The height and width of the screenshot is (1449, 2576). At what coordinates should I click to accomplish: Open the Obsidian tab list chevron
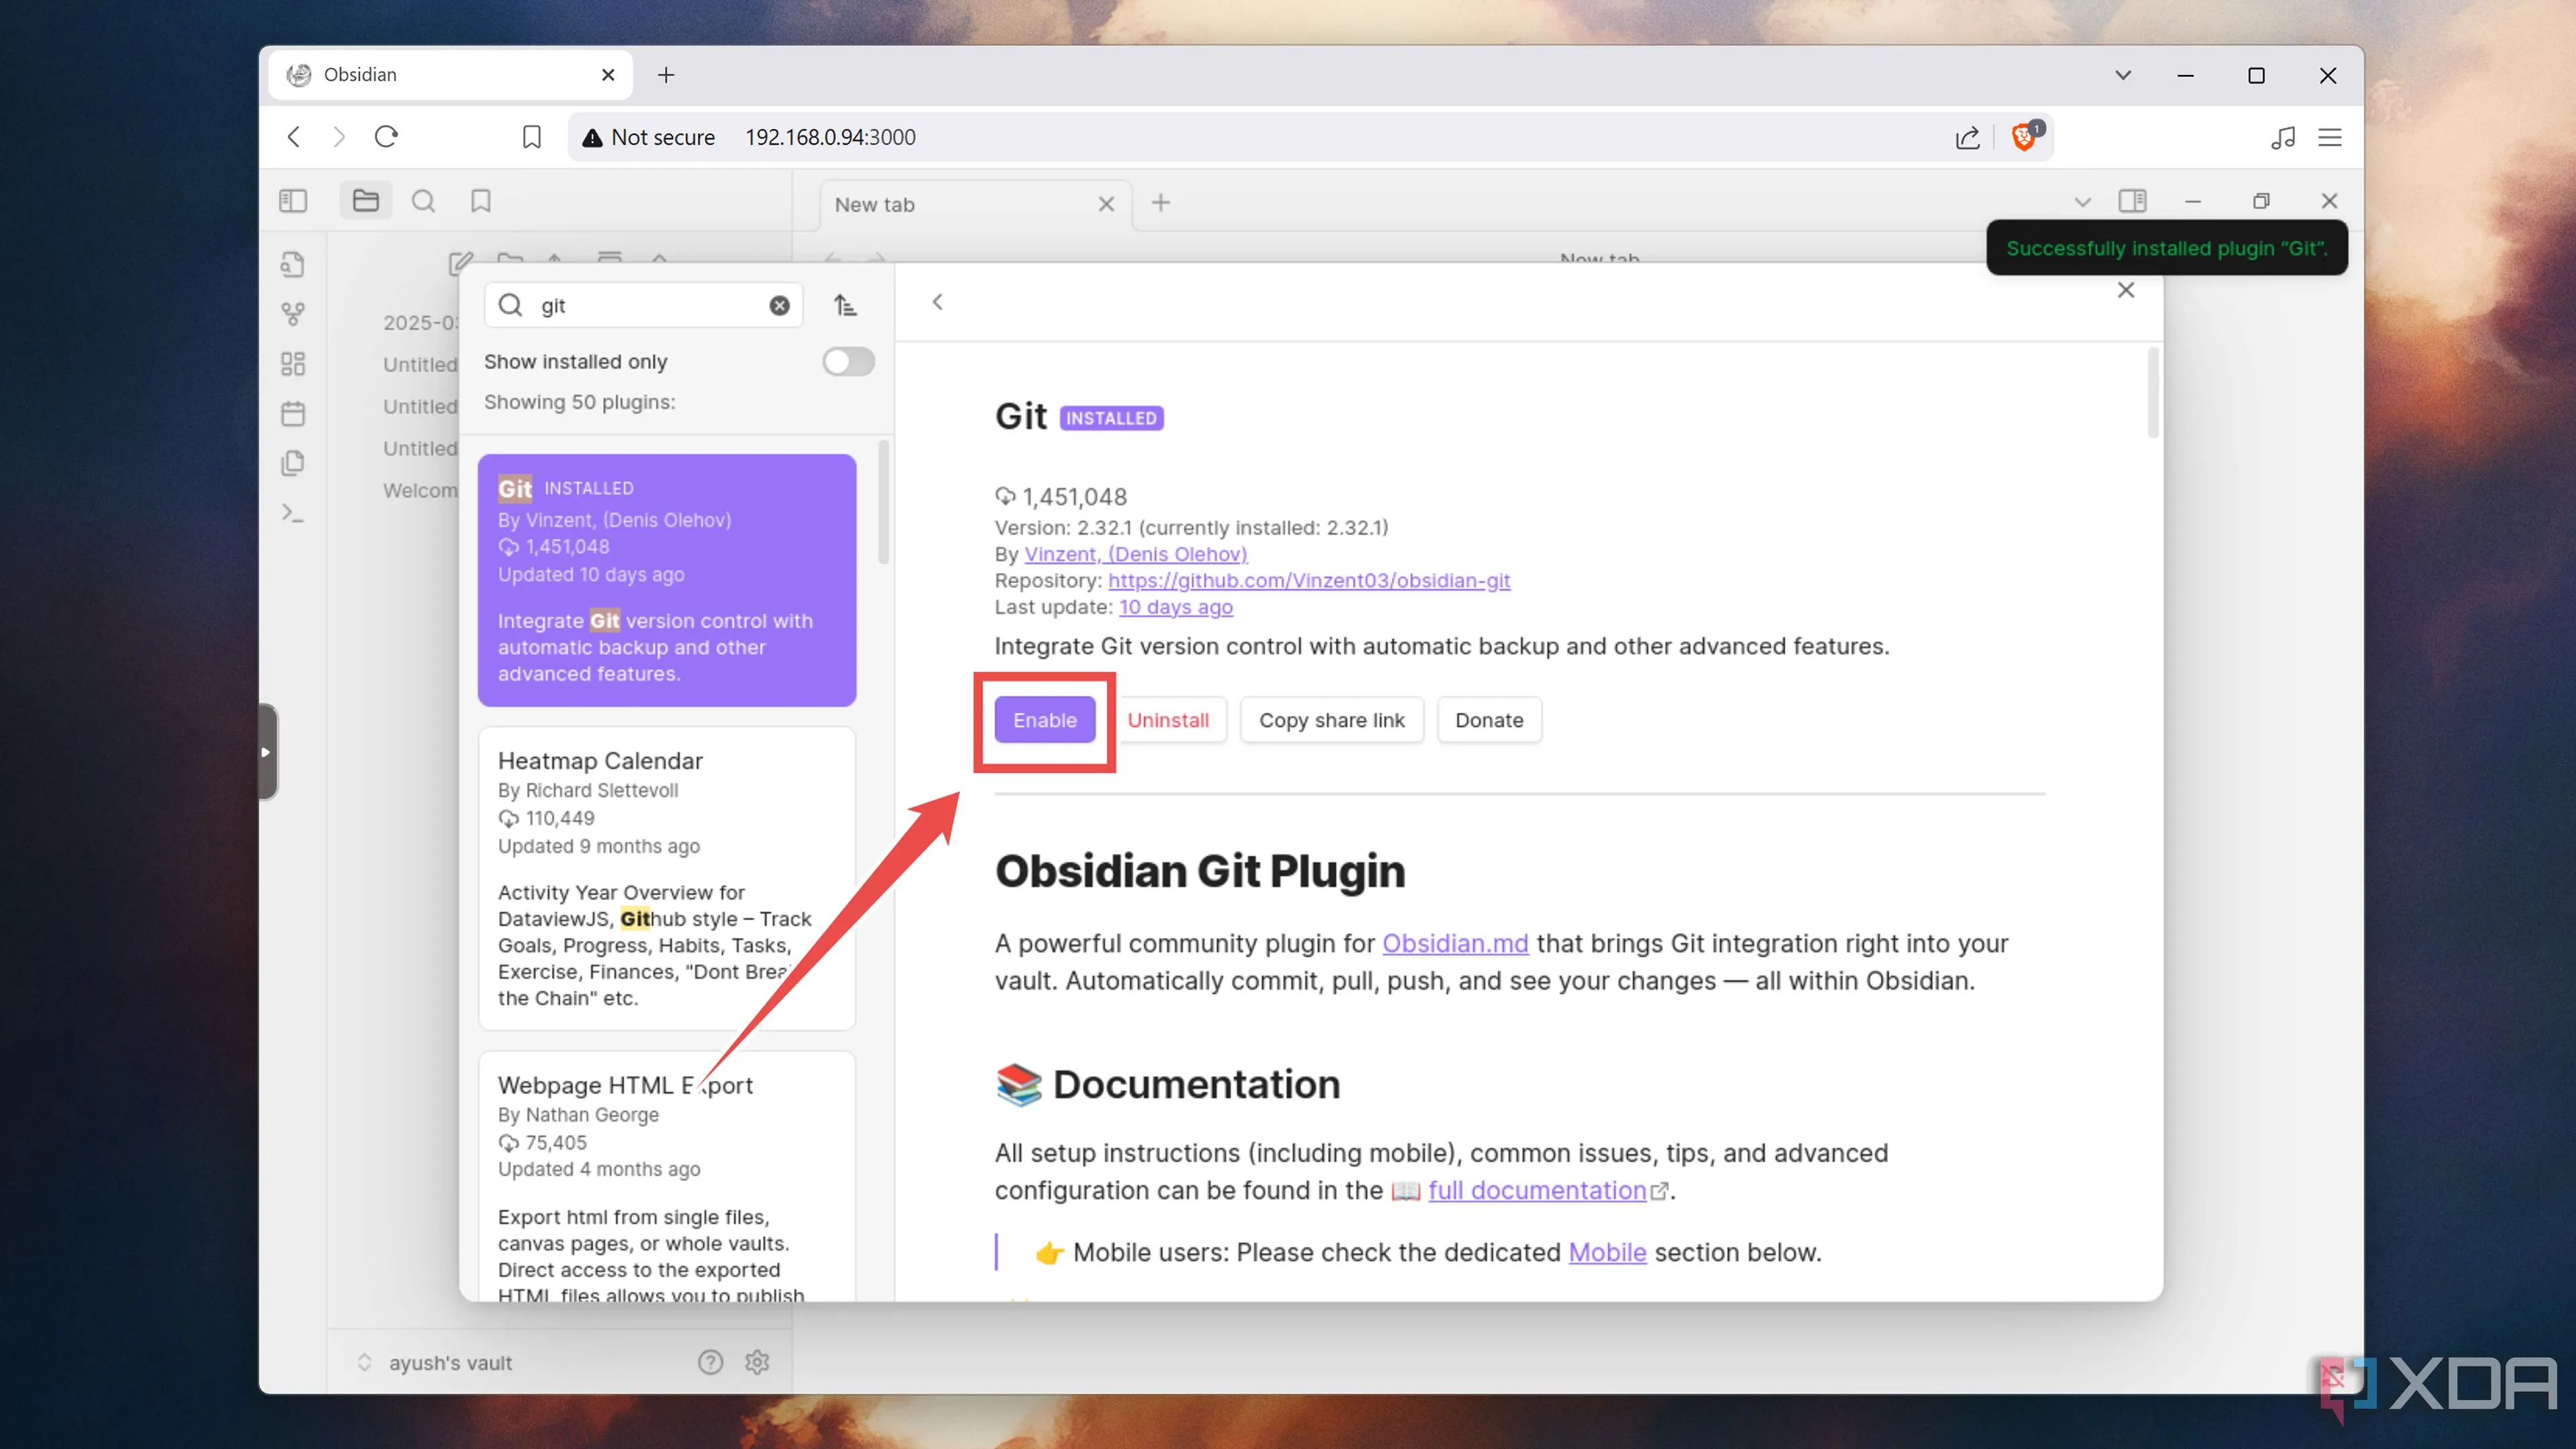(x=2082, y=202)
